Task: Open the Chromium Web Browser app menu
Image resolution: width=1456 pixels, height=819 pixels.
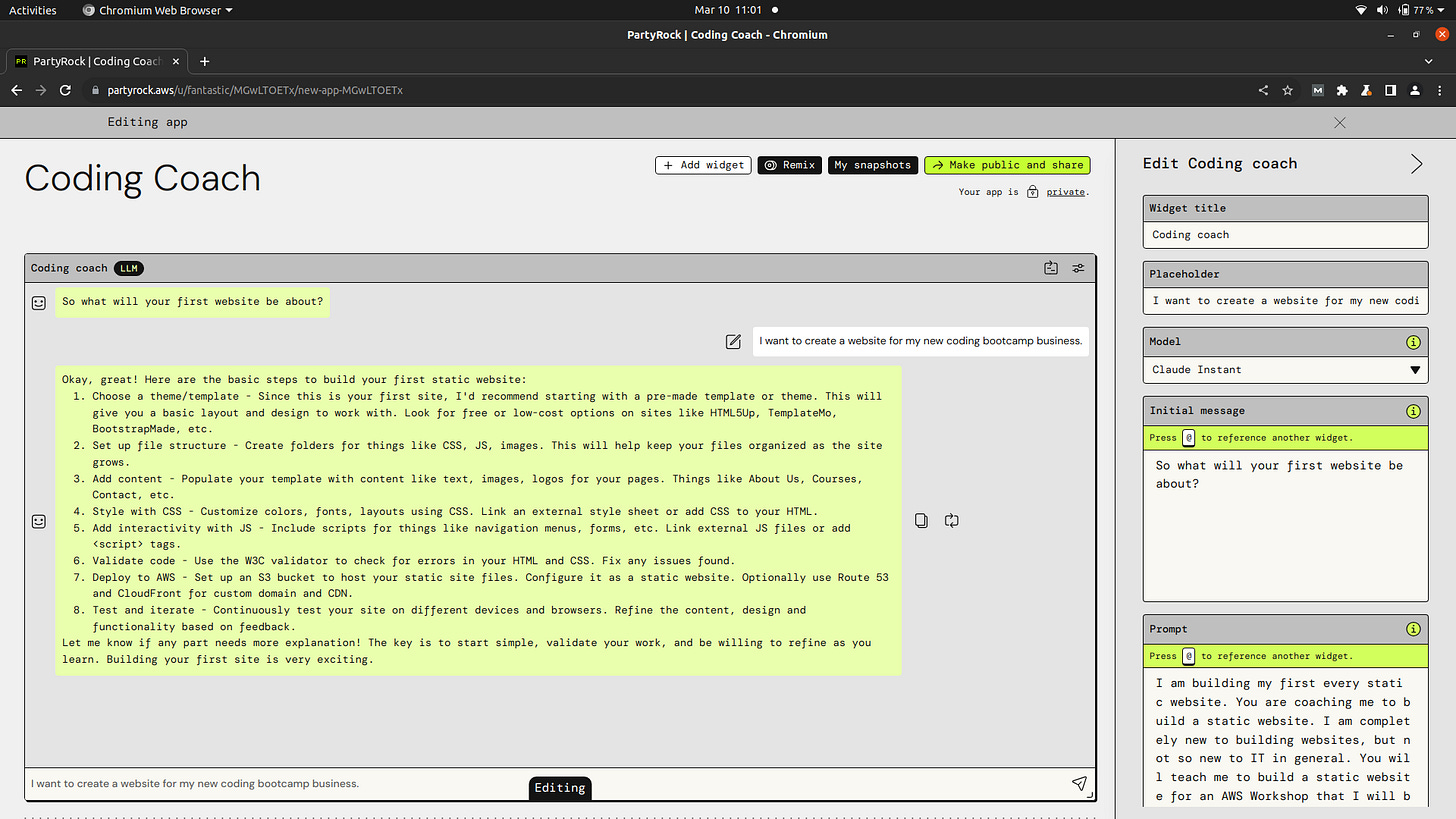Action: pos(157,10)
